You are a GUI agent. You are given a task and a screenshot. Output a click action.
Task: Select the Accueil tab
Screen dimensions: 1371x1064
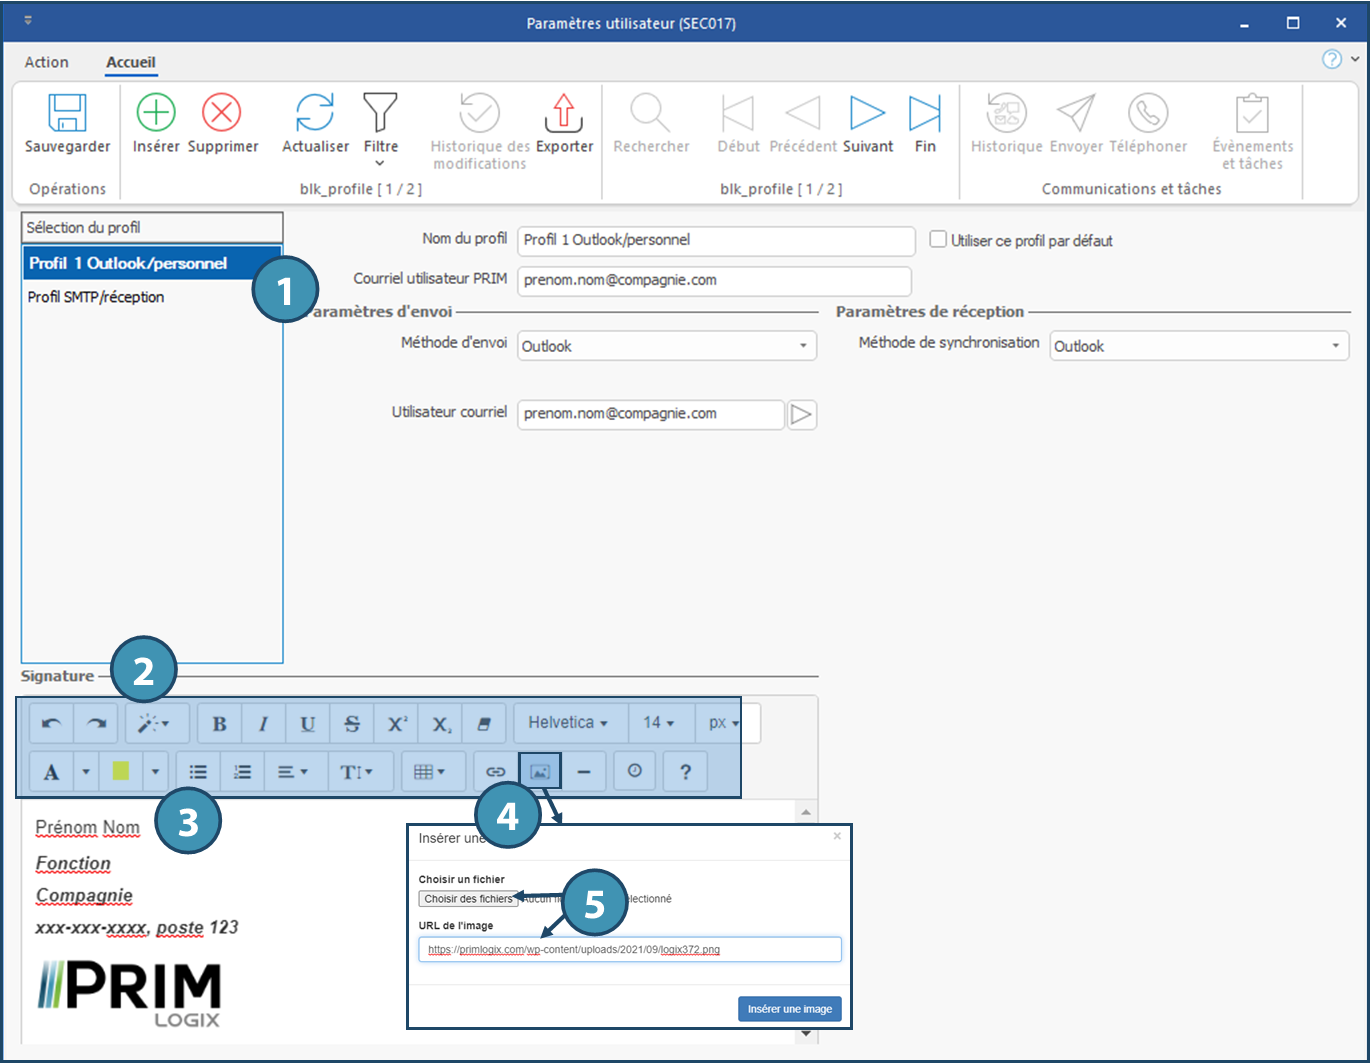[x=131, y=62]
